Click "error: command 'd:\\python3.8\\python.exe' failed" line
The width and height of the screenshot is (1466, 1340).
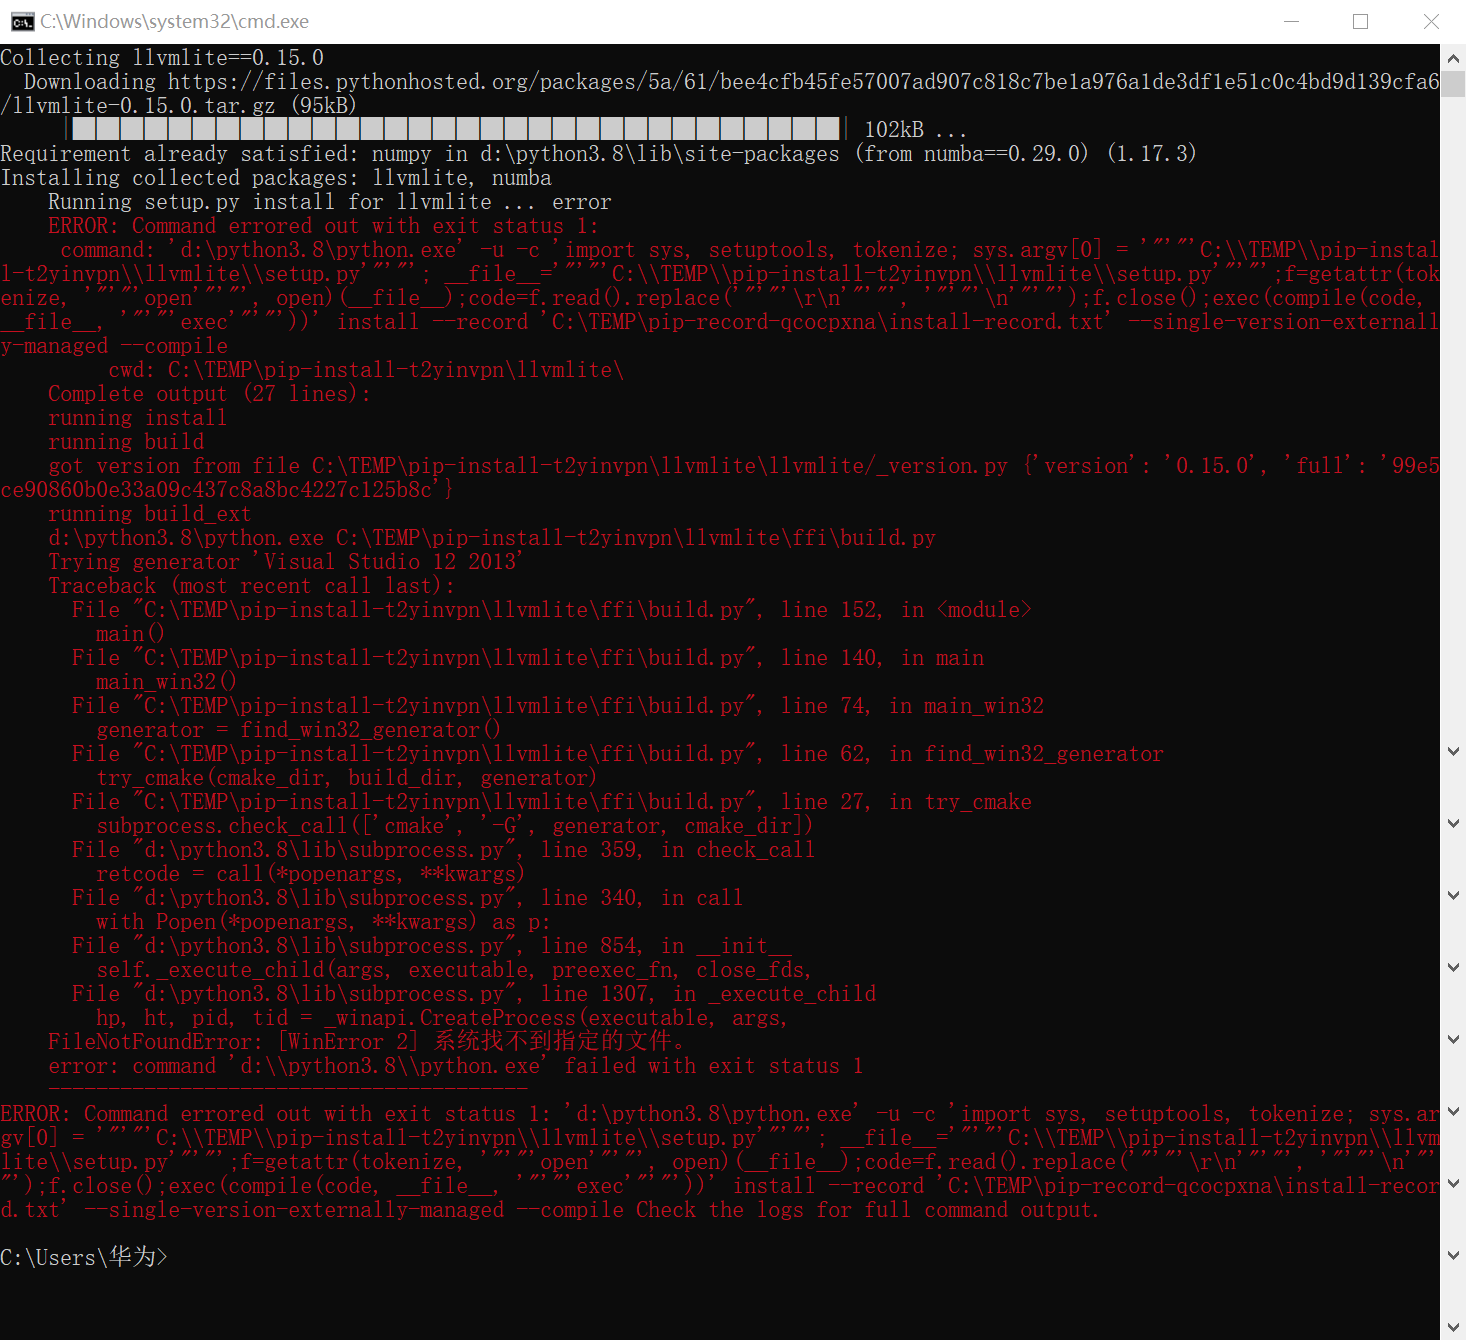456,1066
